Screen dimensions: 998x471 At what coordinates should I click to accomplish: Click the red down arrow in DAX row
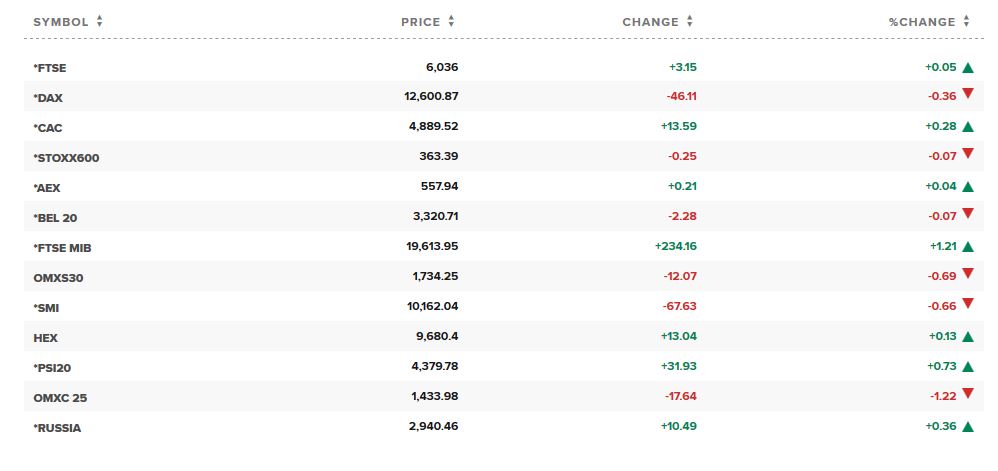pos(968,94)
